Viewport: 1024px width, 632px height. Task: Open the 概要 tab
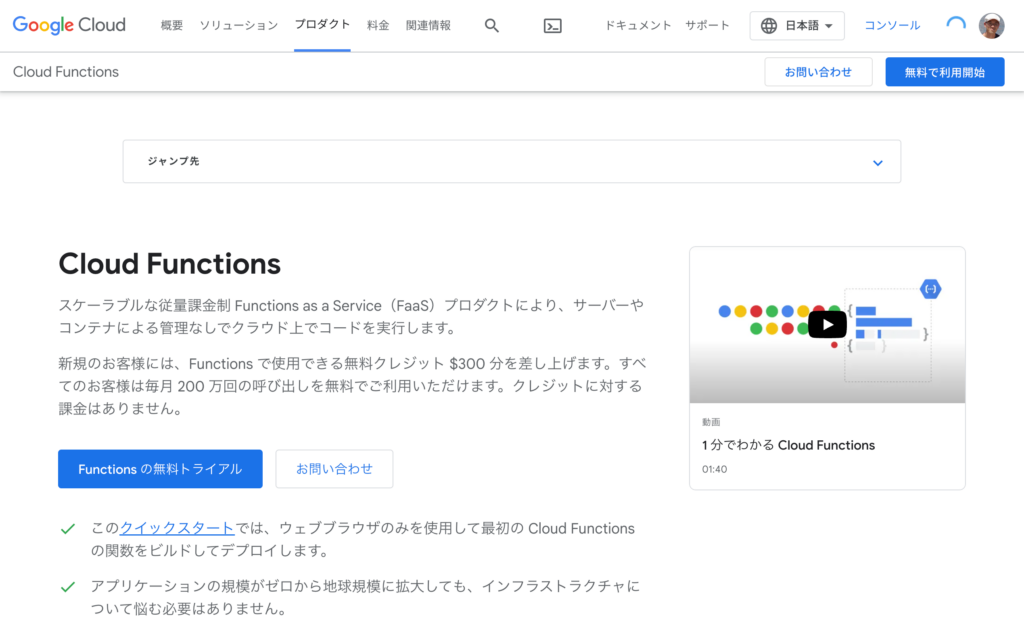click(172, 26)
